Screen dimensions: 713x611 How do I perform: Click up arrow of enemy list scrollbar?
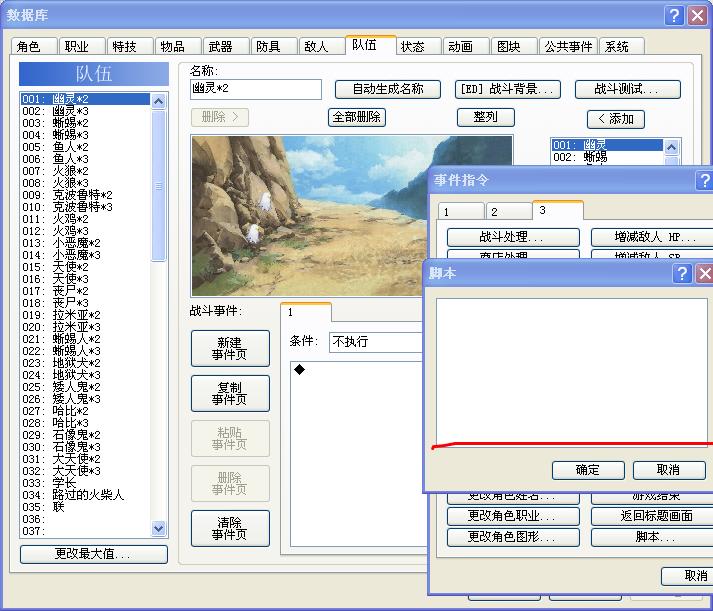671,147
